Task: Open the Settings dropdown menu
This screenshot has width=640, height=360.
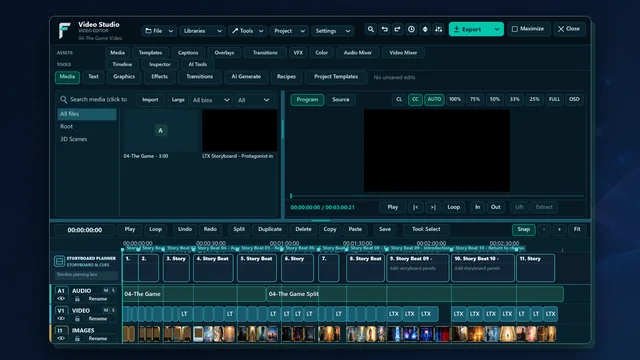Action: click(332, 31)
